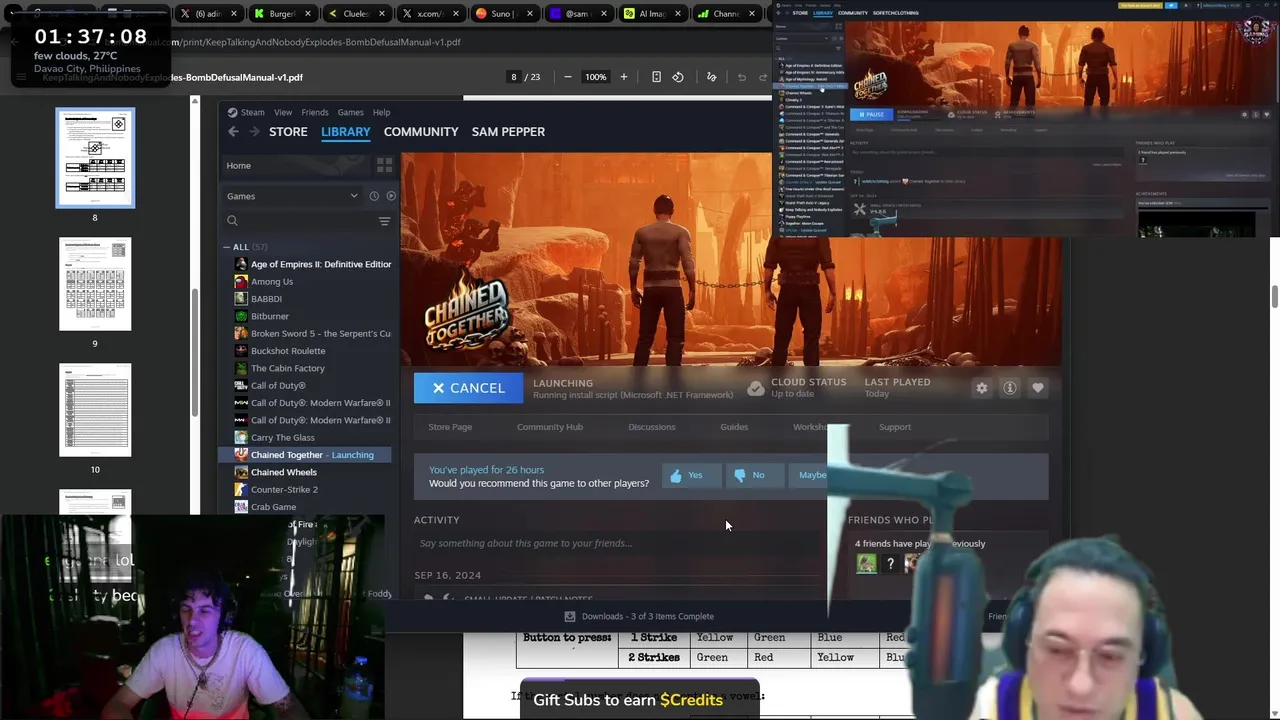Close the Suno browser tab
Screen dimensions: 1280x720
tap(530, 14)
